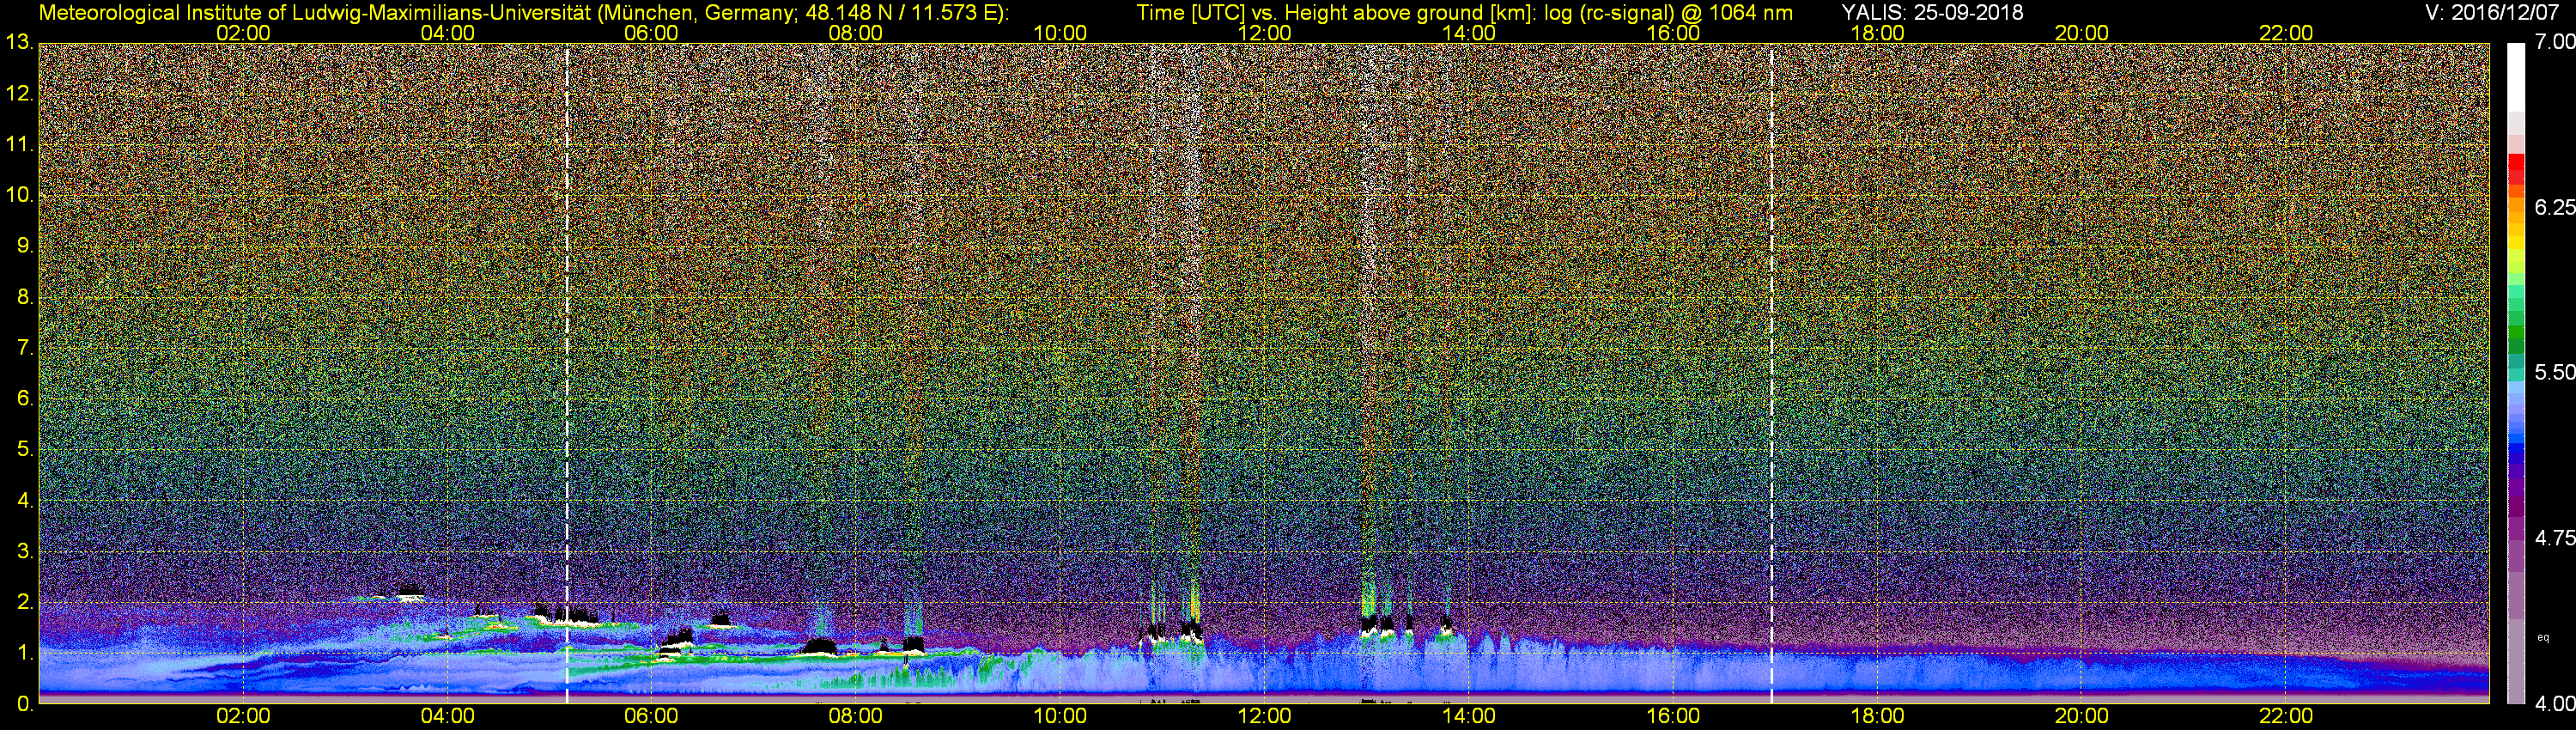The width and height of the screenshot is (2576, 730).
Task: Click the 6 km height axis label
Action: 25,399
